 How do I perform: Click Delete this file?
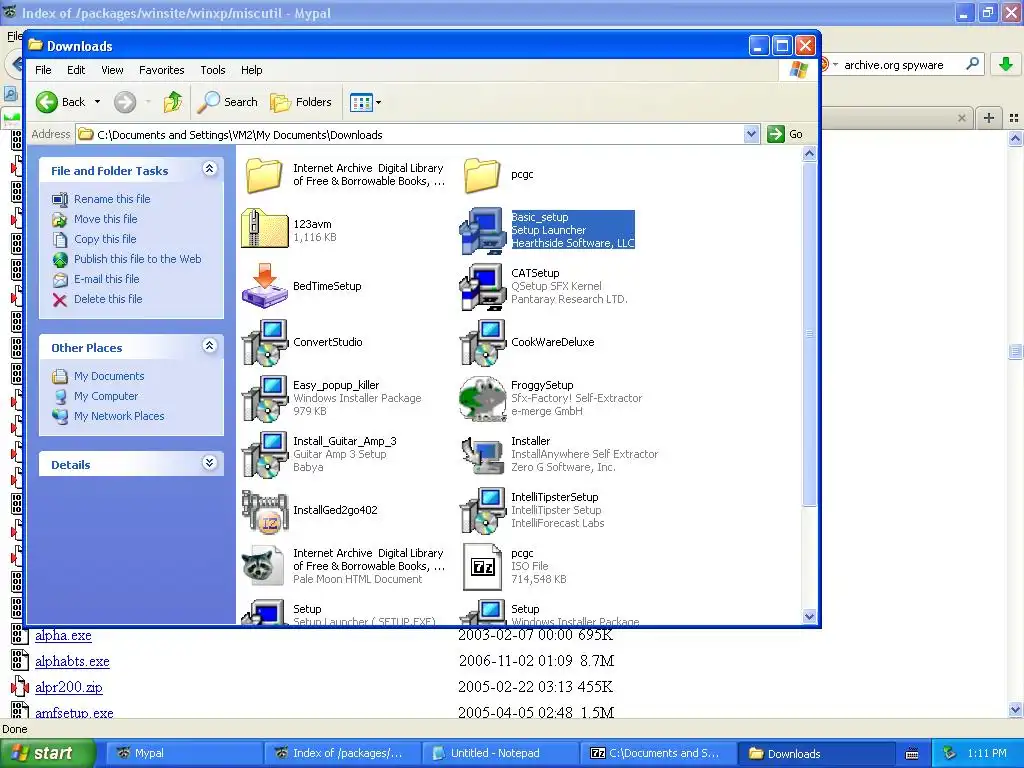point(108,299)
